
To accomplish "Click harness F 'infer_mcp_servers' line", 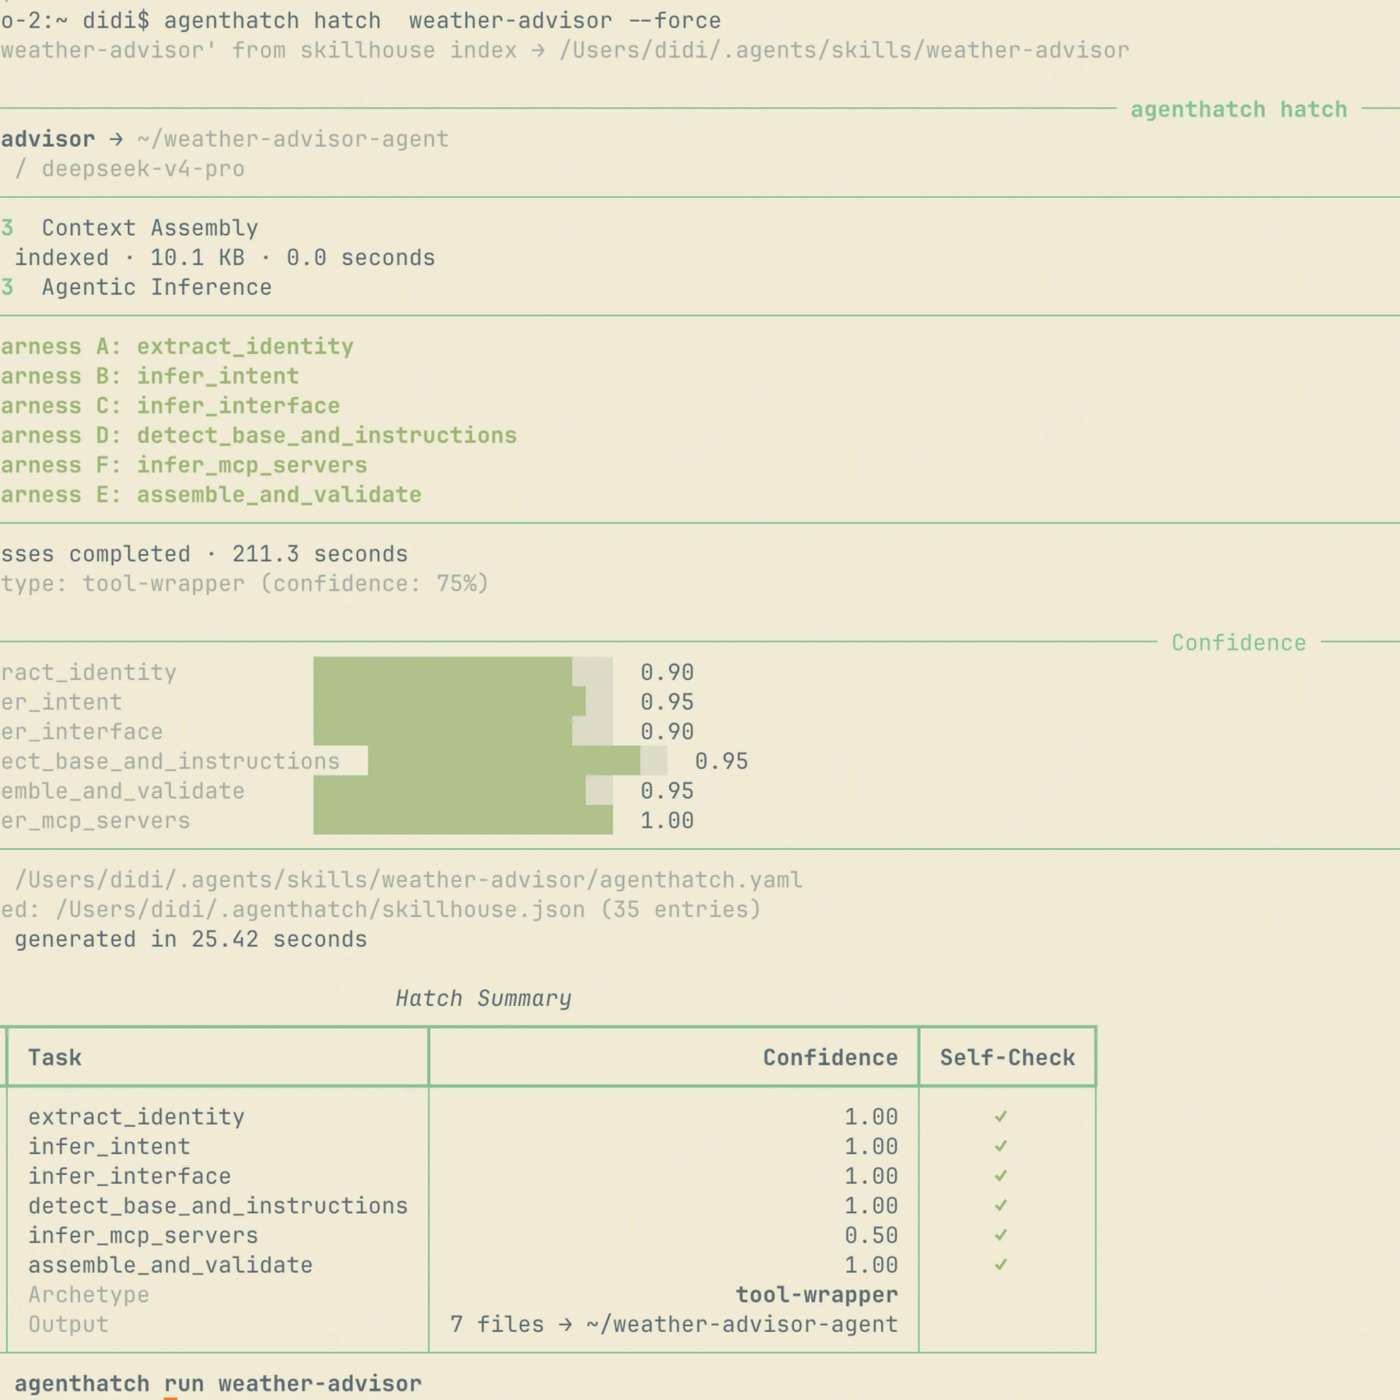I will 184,465.
